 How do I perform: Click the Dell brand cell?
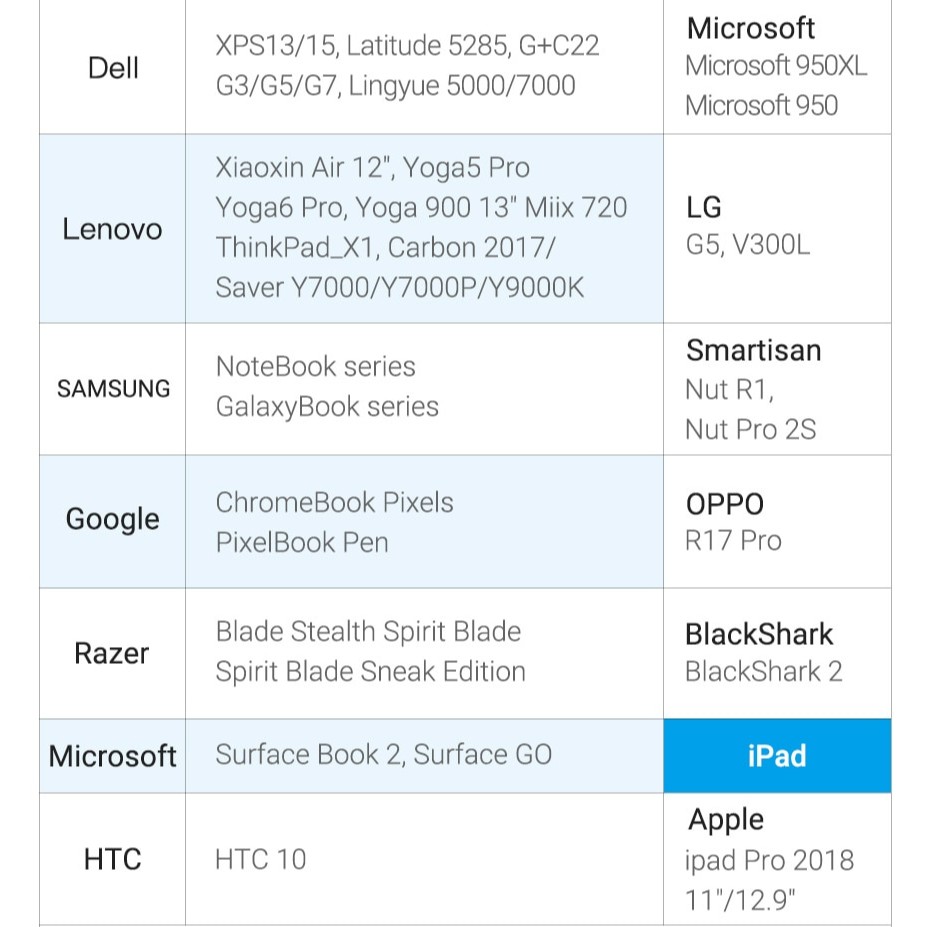112,68
